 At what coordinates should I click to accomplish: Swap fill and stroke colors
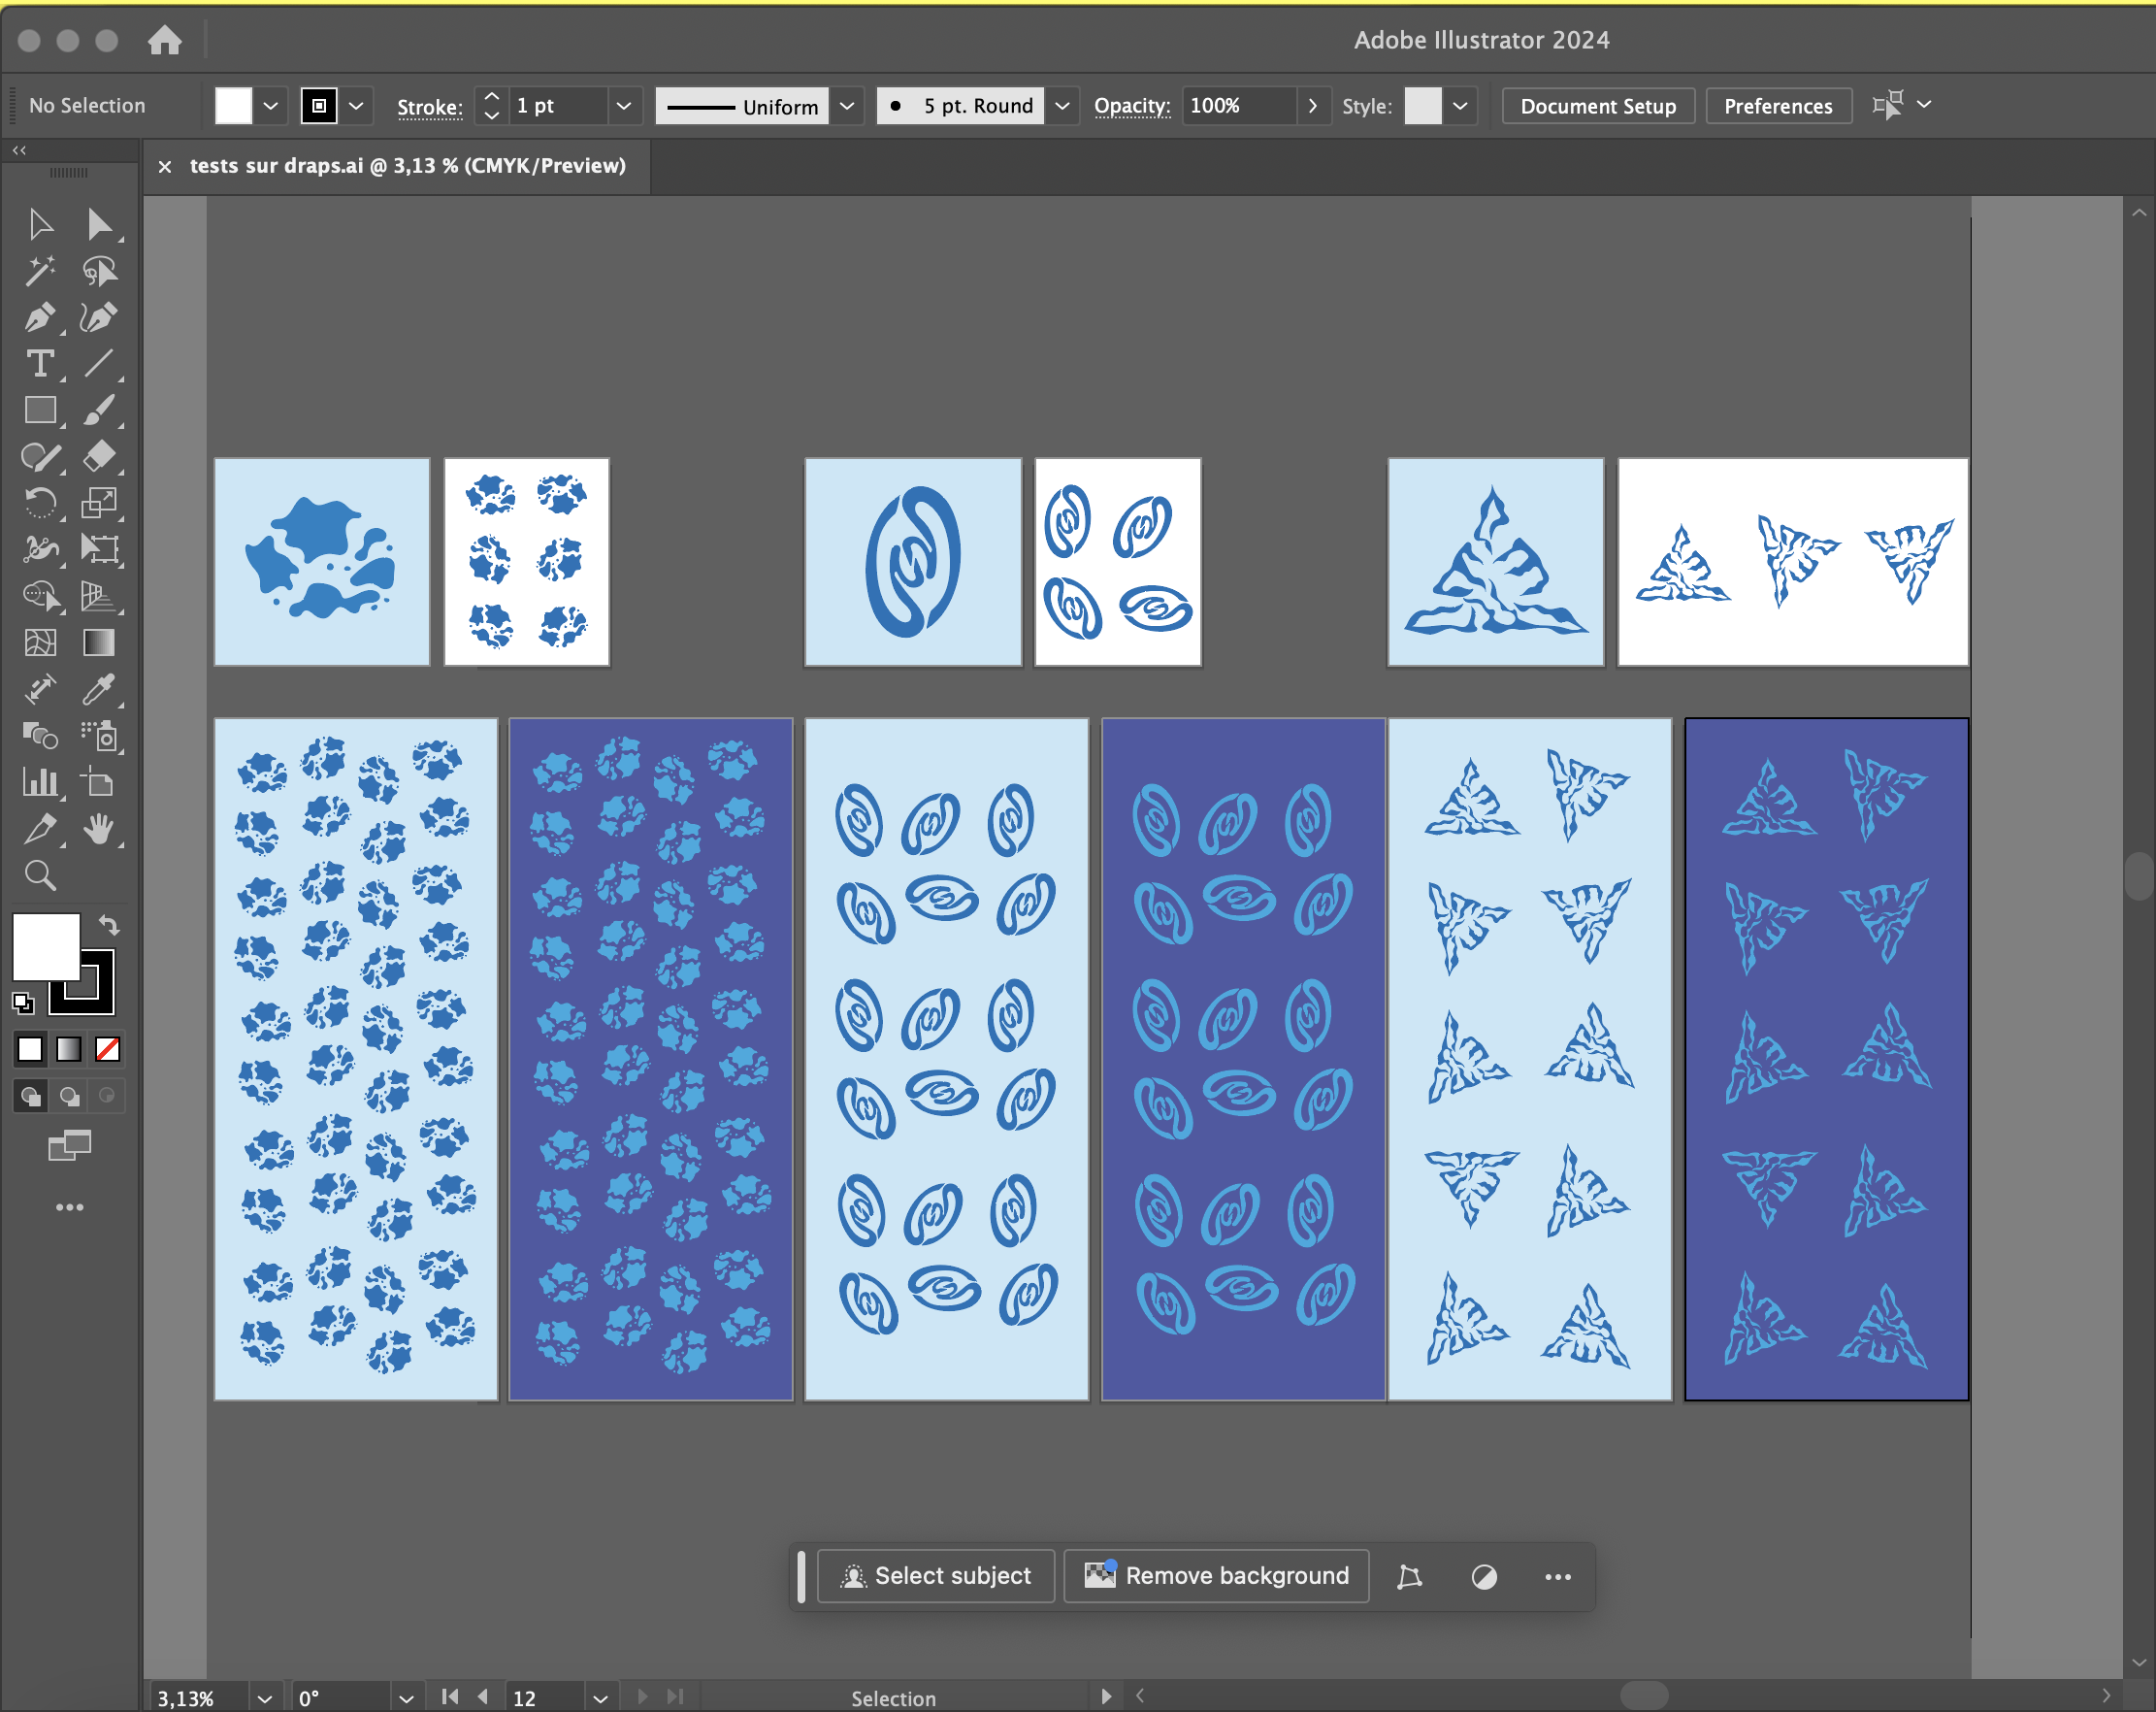[109, 925]
